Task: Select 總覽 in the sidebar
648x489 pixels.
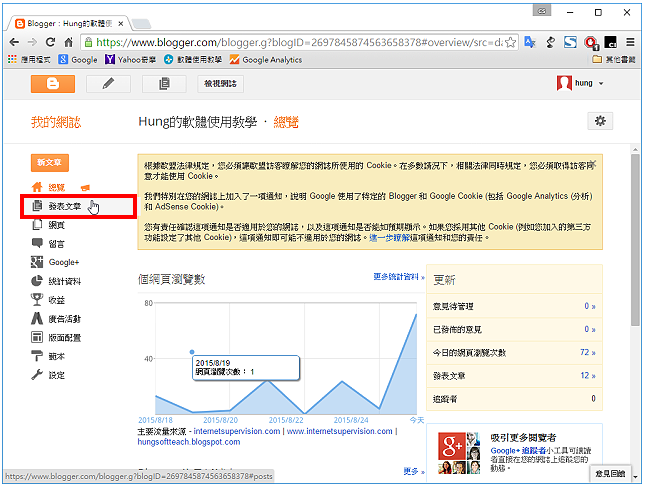Action: click(57, 188)
